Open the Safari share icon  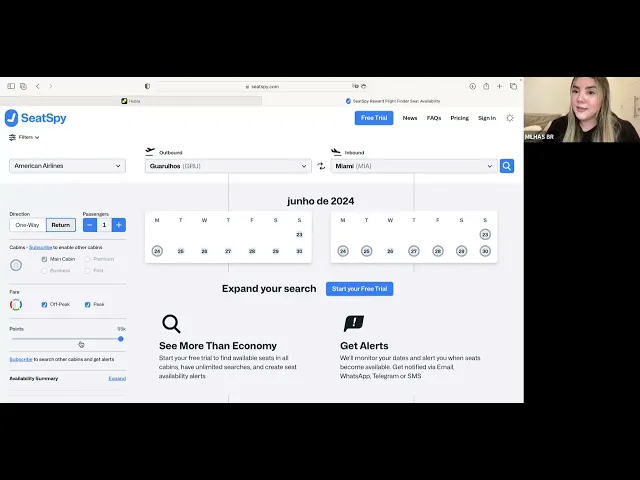tap(486, 86)
